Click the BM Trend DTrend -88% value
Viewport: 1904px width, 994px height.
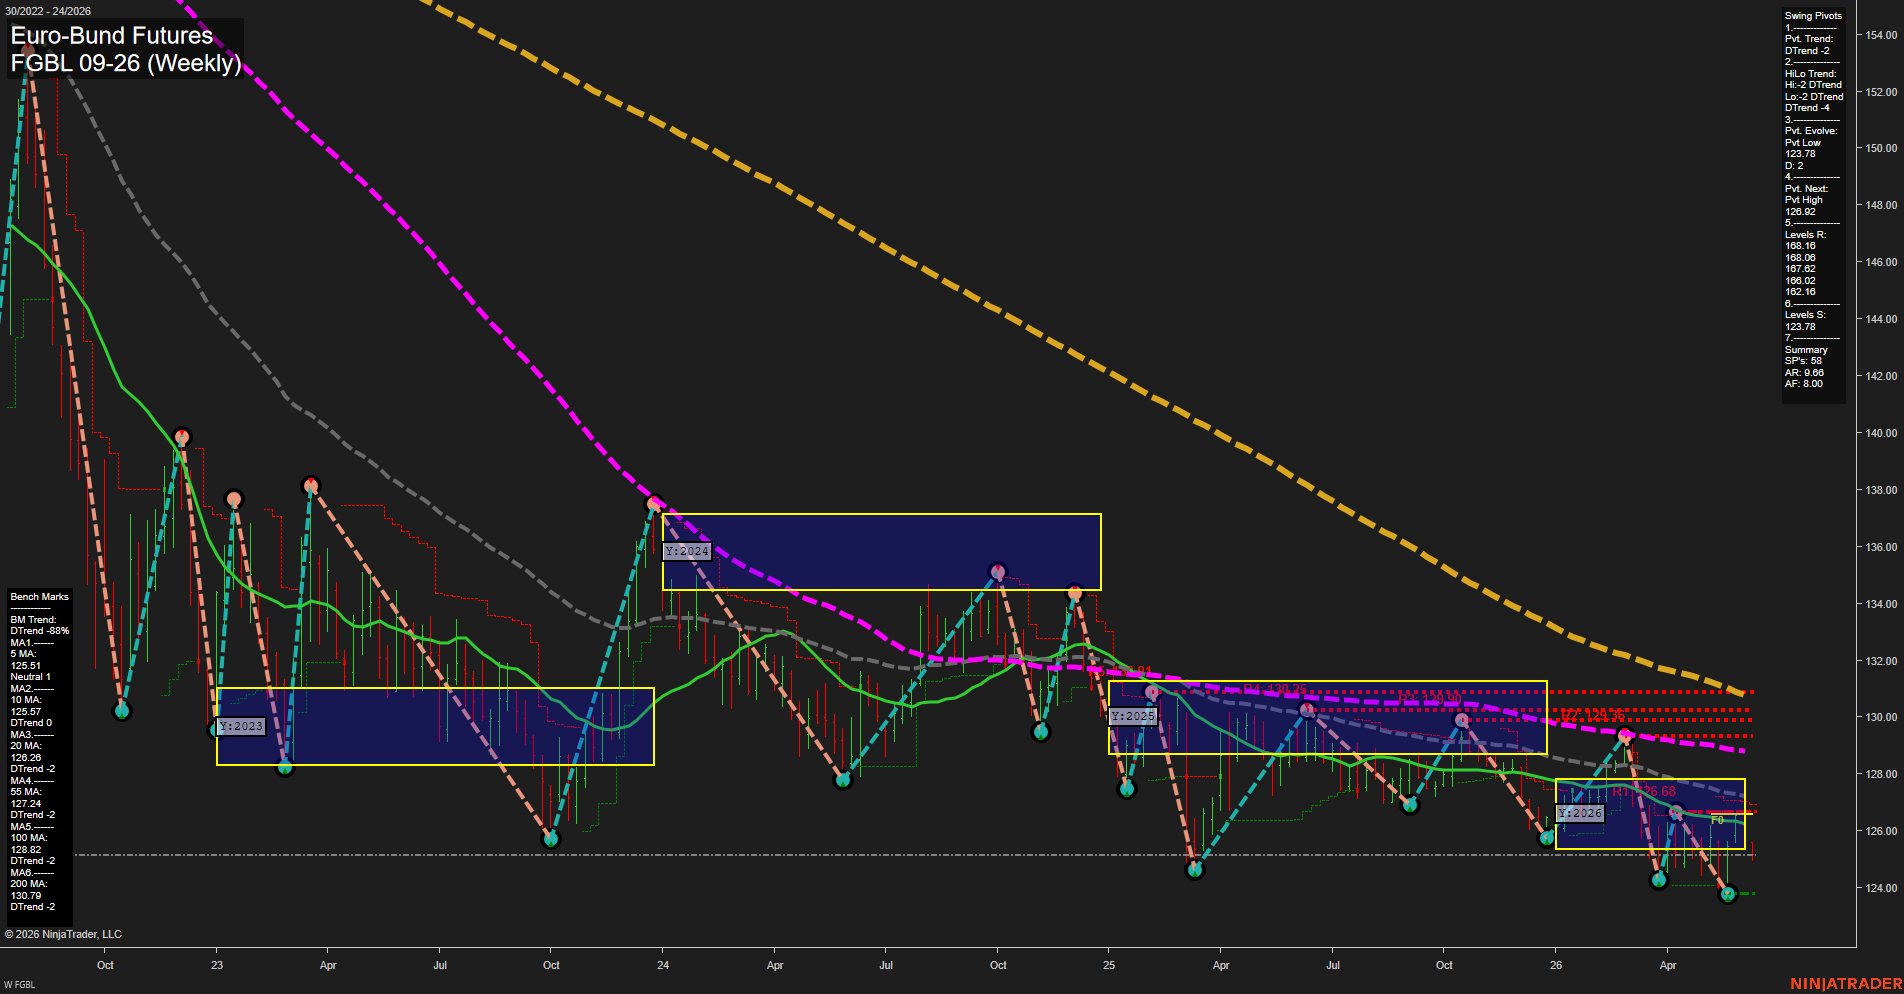click(x=40, y=631)
